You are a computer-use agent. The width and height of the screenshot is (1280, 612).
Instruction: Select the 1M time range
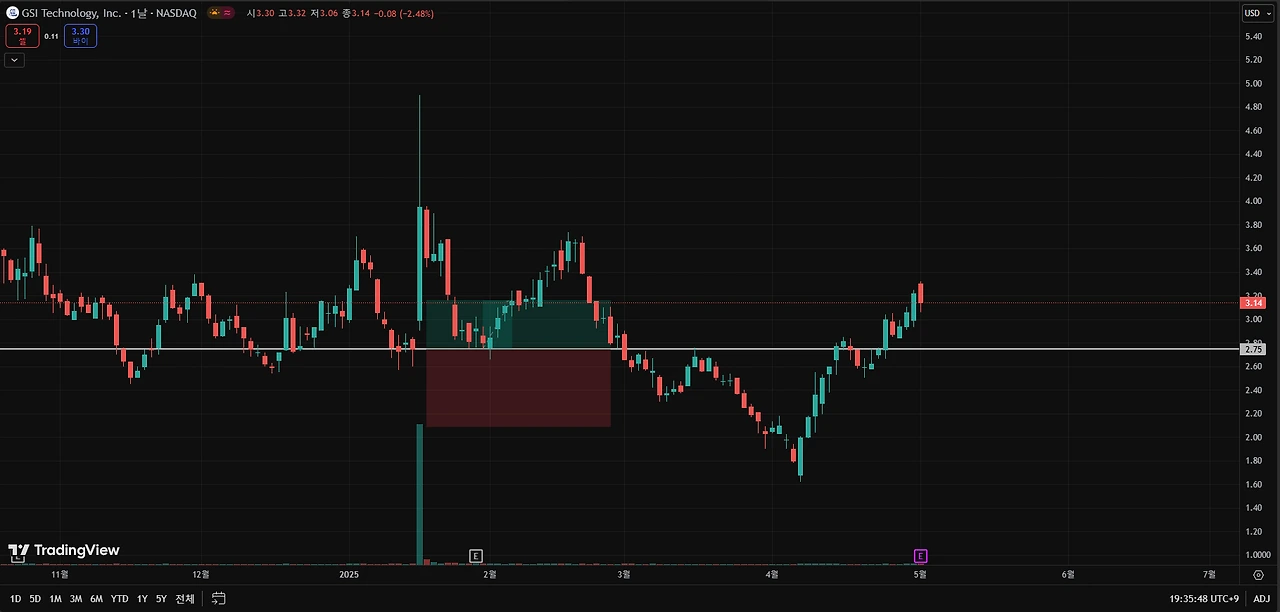click(x=55, y=599)
